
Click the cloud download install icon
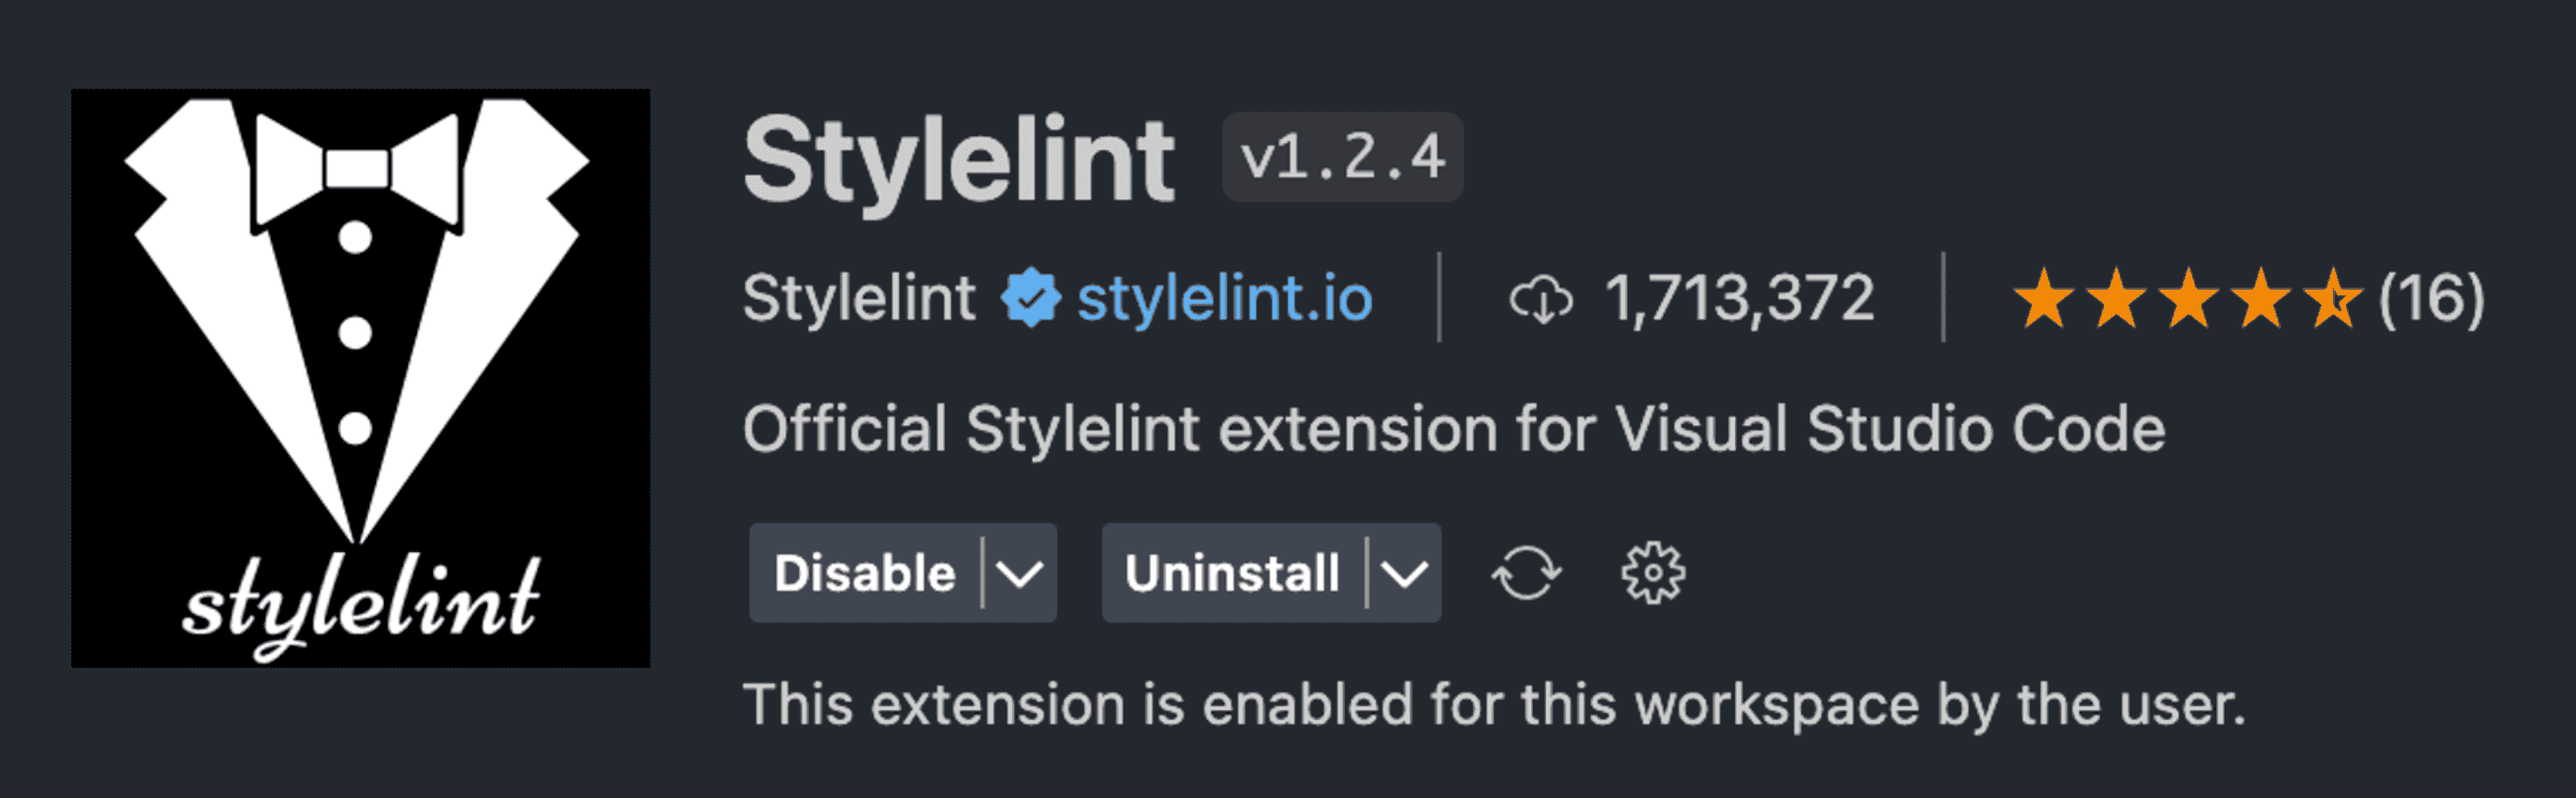pos(1540,299)
